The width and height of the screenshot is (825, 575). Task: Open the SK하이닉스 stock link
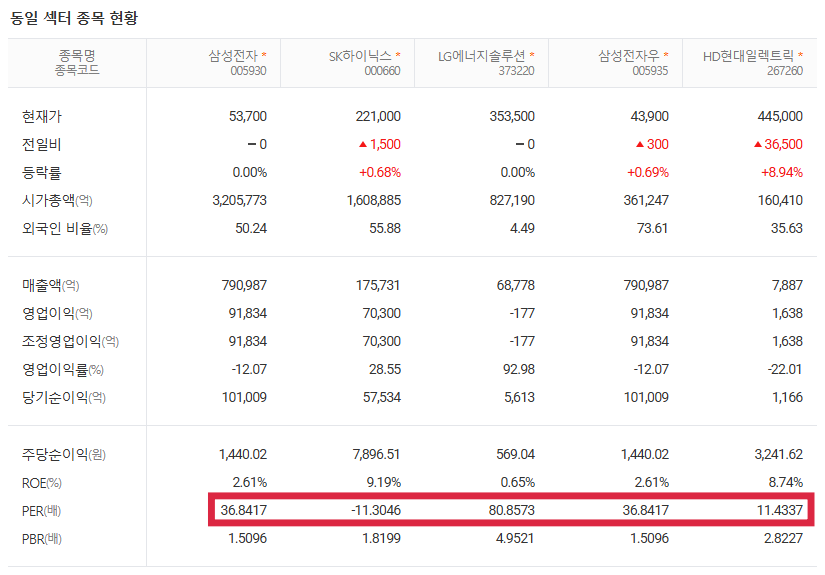click(x=360, y=56)
